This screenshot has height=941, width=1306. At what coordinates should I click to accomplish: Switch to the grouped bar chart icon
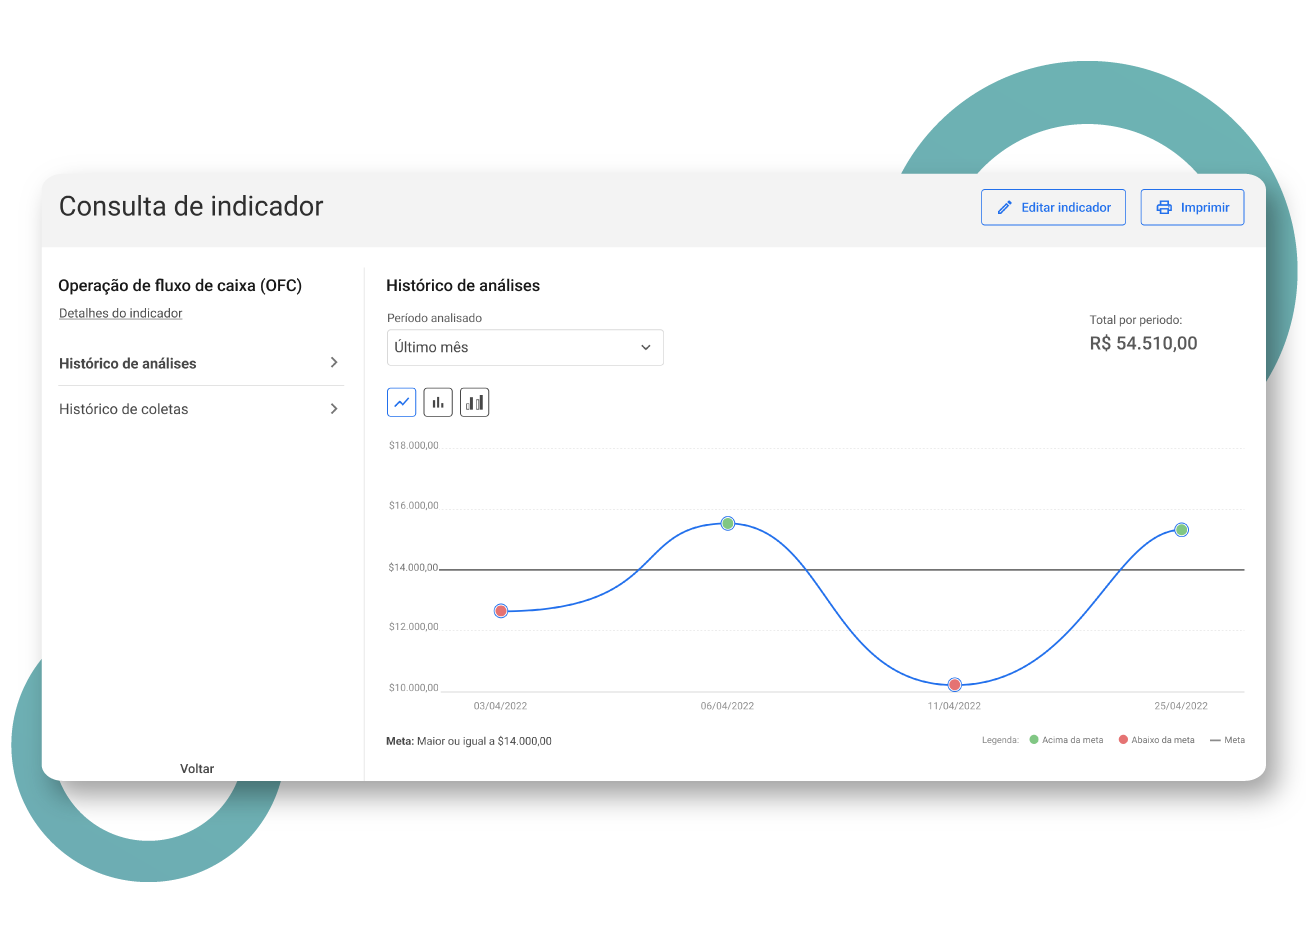click(x=475, y=402)
